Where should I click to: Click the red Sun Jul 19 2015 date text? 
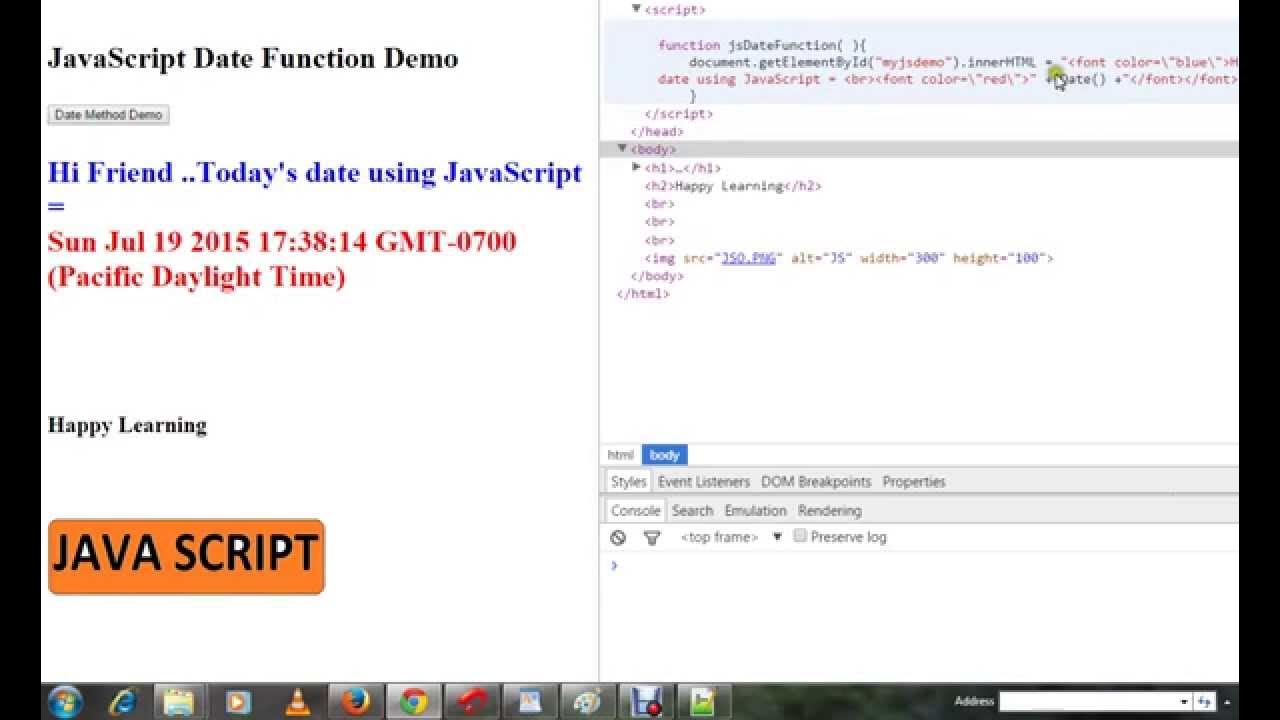(282, 259)
